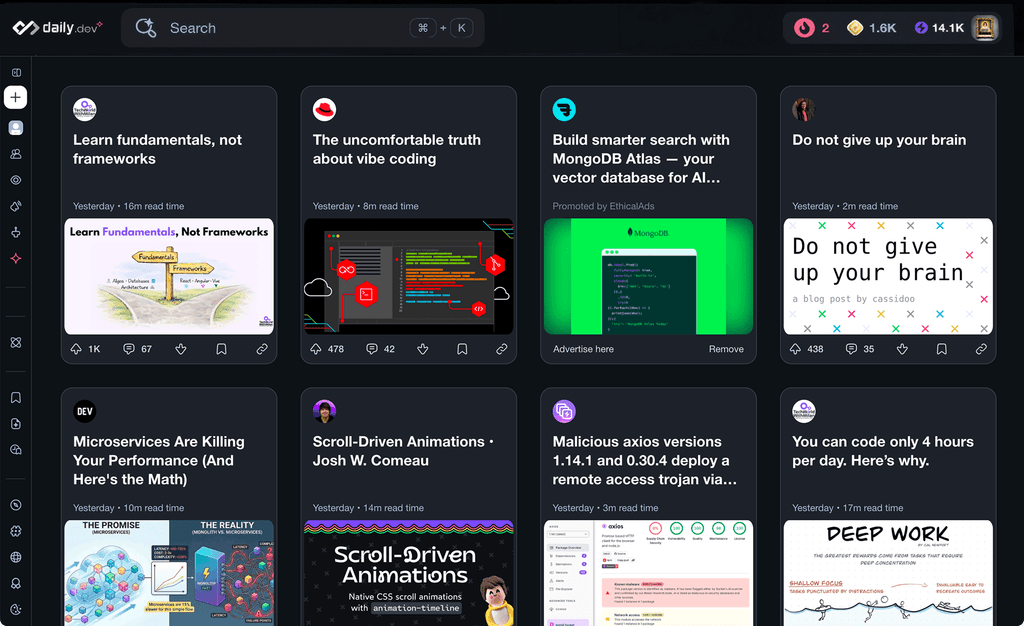The width and height of the screenshot is (1024, 626).
Task: Click Josh Comeau avatar on Scroll-Driven card
Action: (325, 411)
